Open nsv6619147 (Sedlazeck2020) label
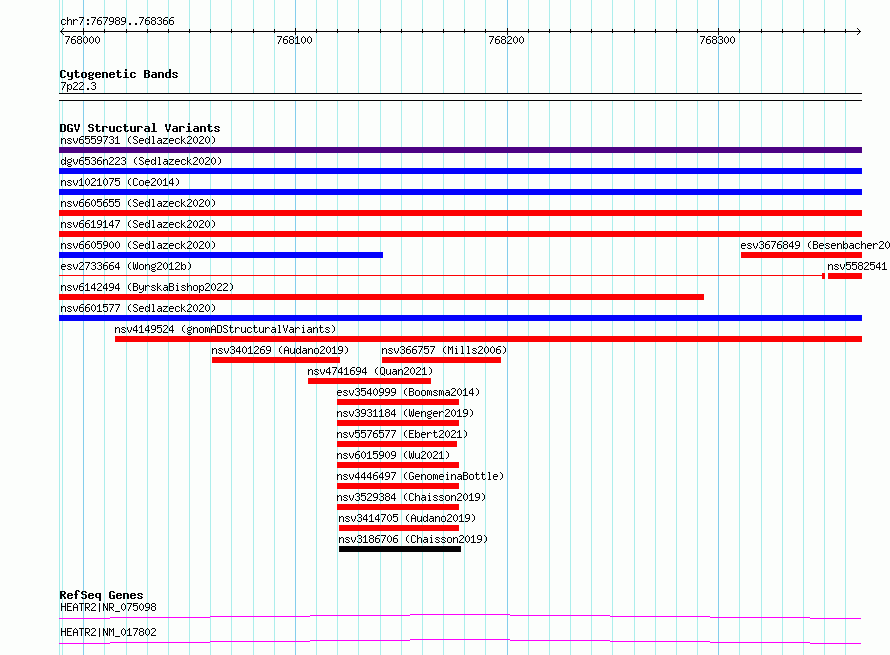Viewport: 890px width, 655px height. coord(138,224)
